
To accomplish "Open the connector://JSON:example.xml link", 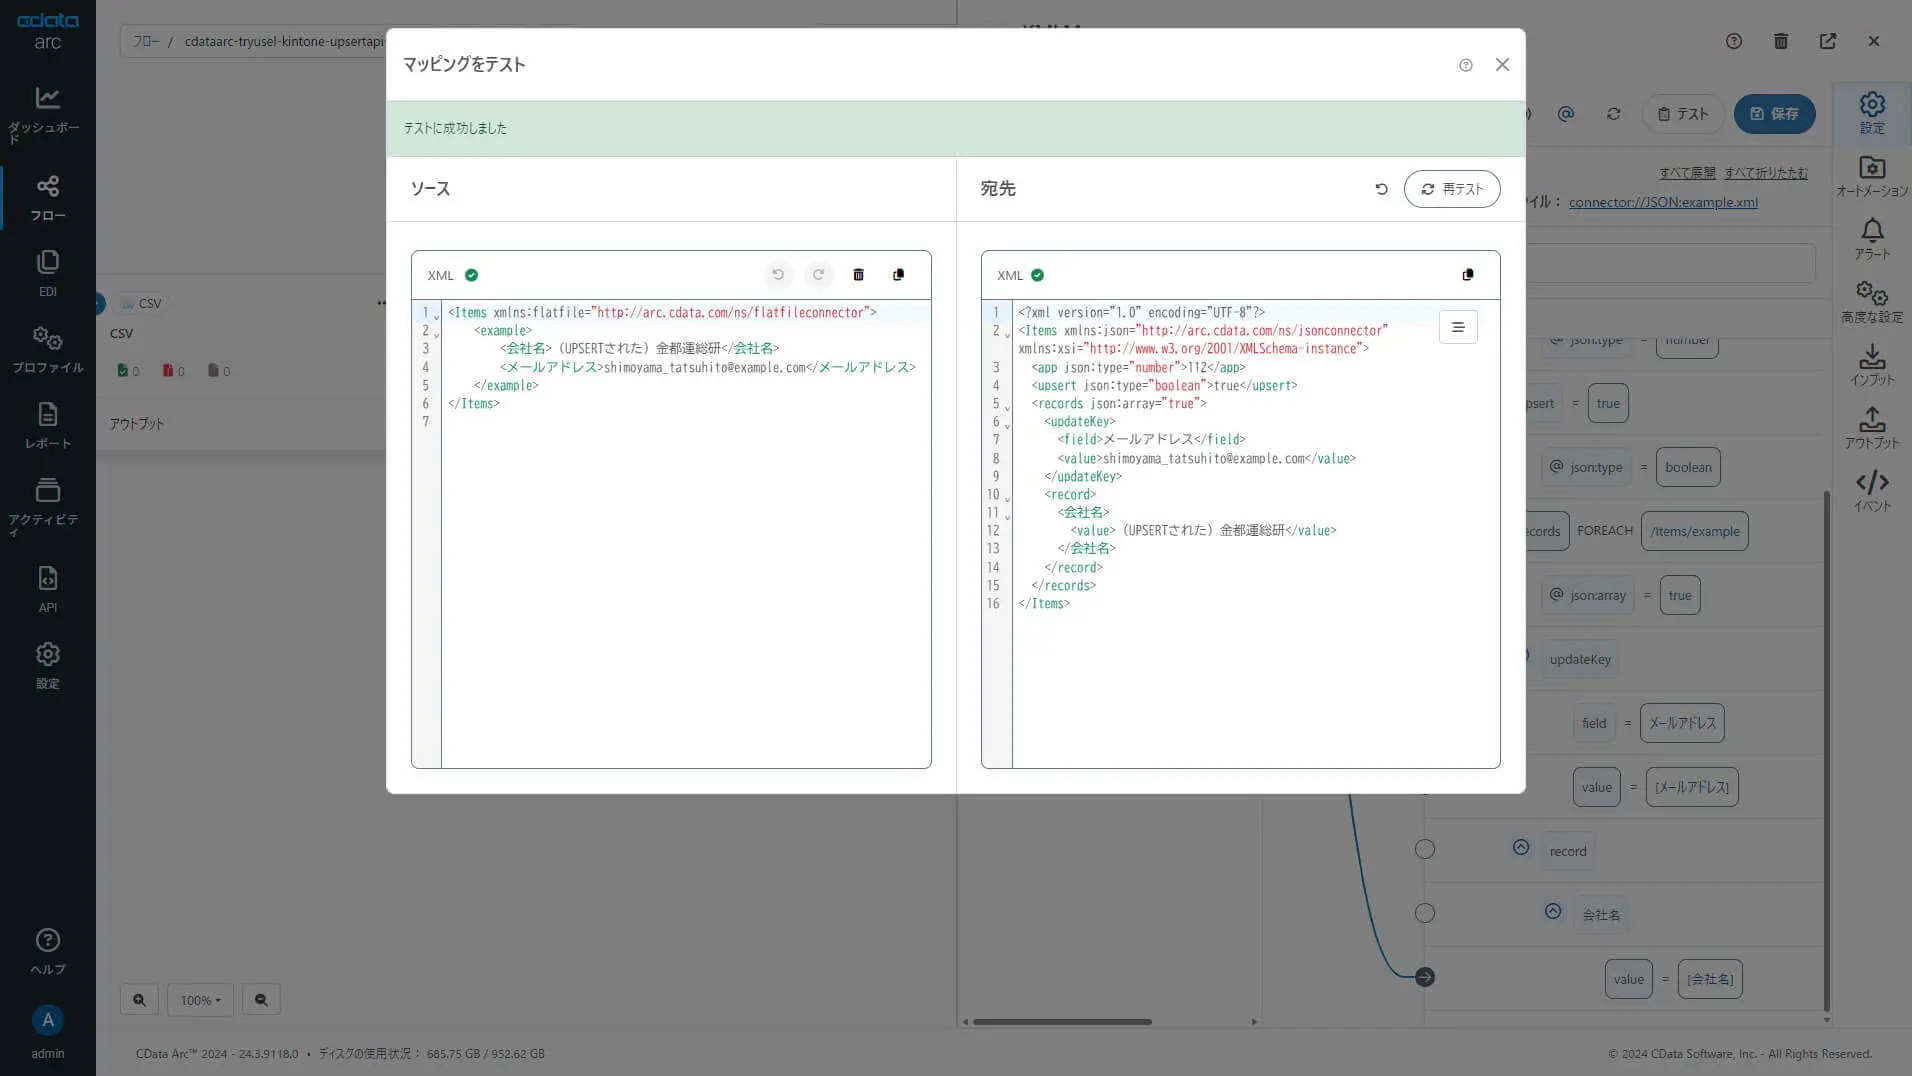I will [x=1663, y=202].
